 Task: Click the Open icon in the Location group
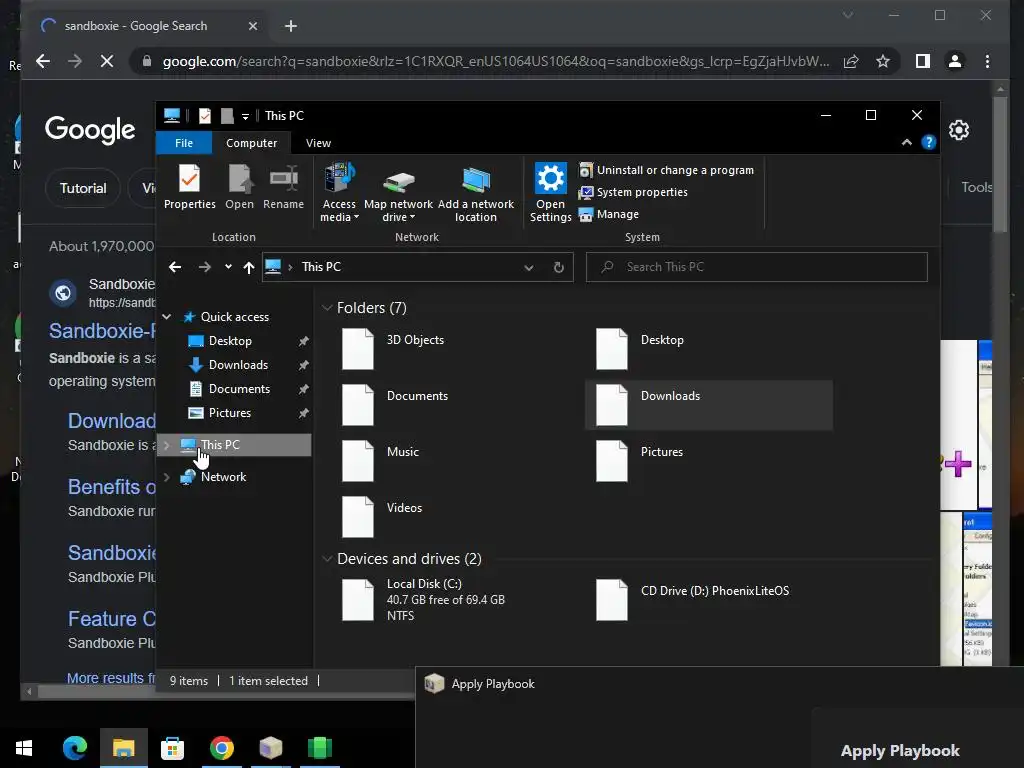(x=240, y=187)
